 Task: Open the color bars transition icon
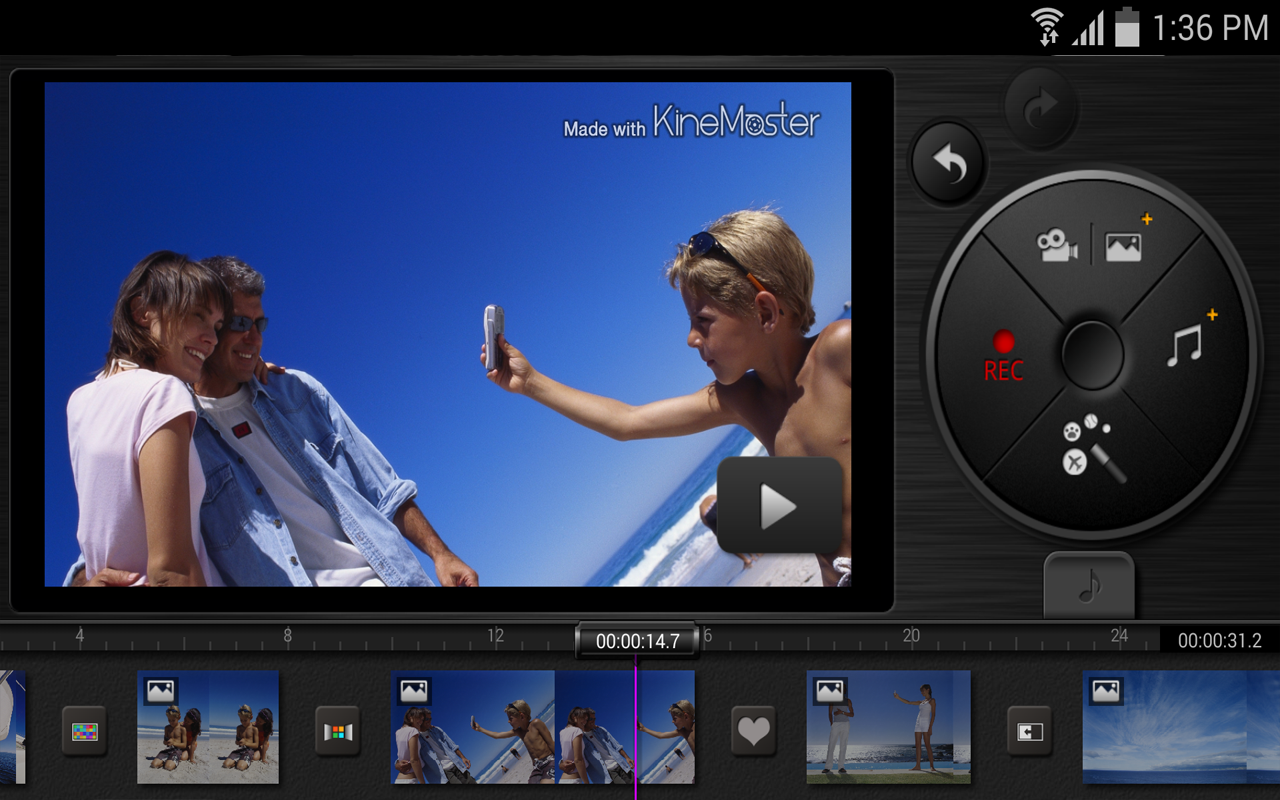(338, 731)
